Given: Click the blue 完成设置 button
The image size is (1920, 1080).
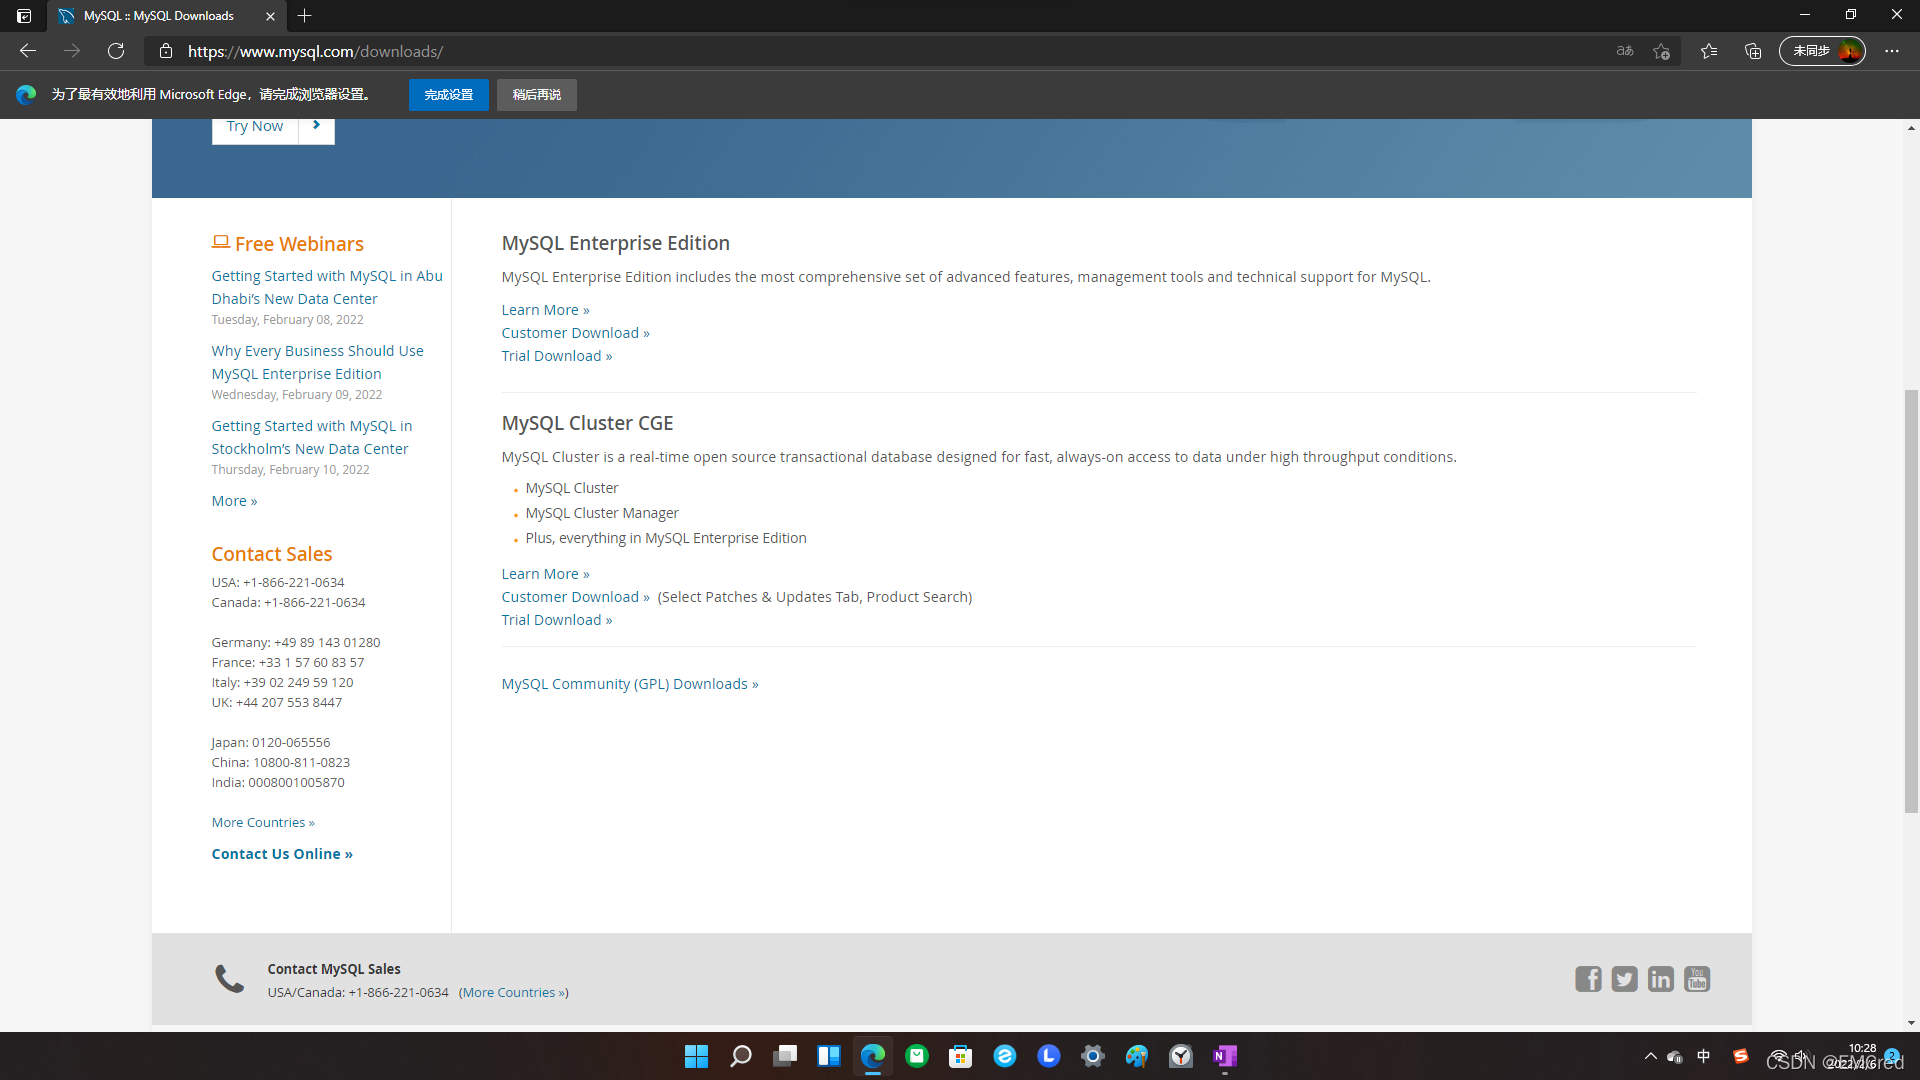Looking at the screenshot, I should tap(448, 95).
